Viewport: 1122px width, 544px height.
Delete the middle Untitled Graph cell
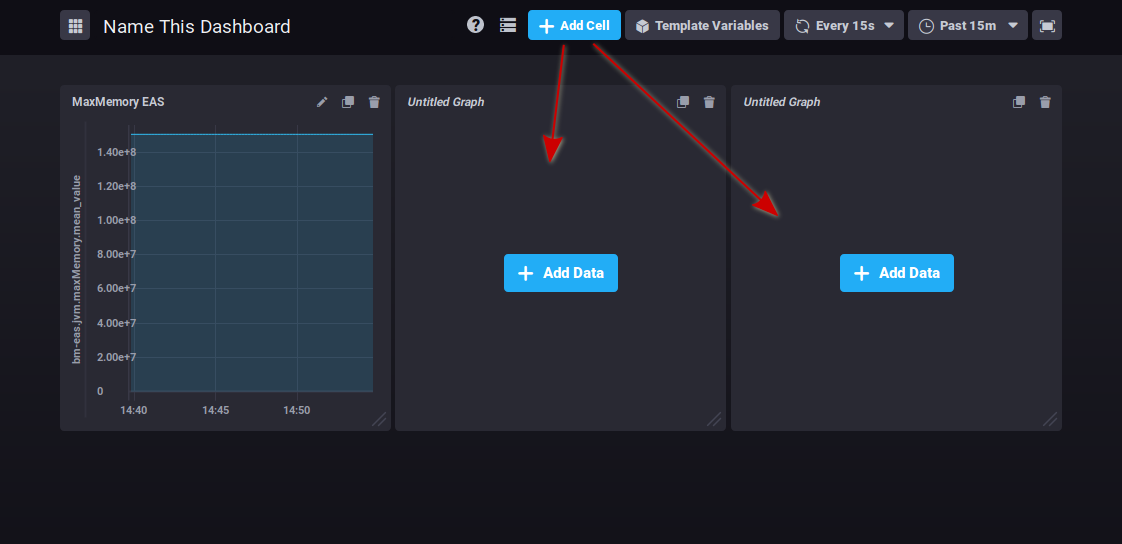(x=709, y=102)
